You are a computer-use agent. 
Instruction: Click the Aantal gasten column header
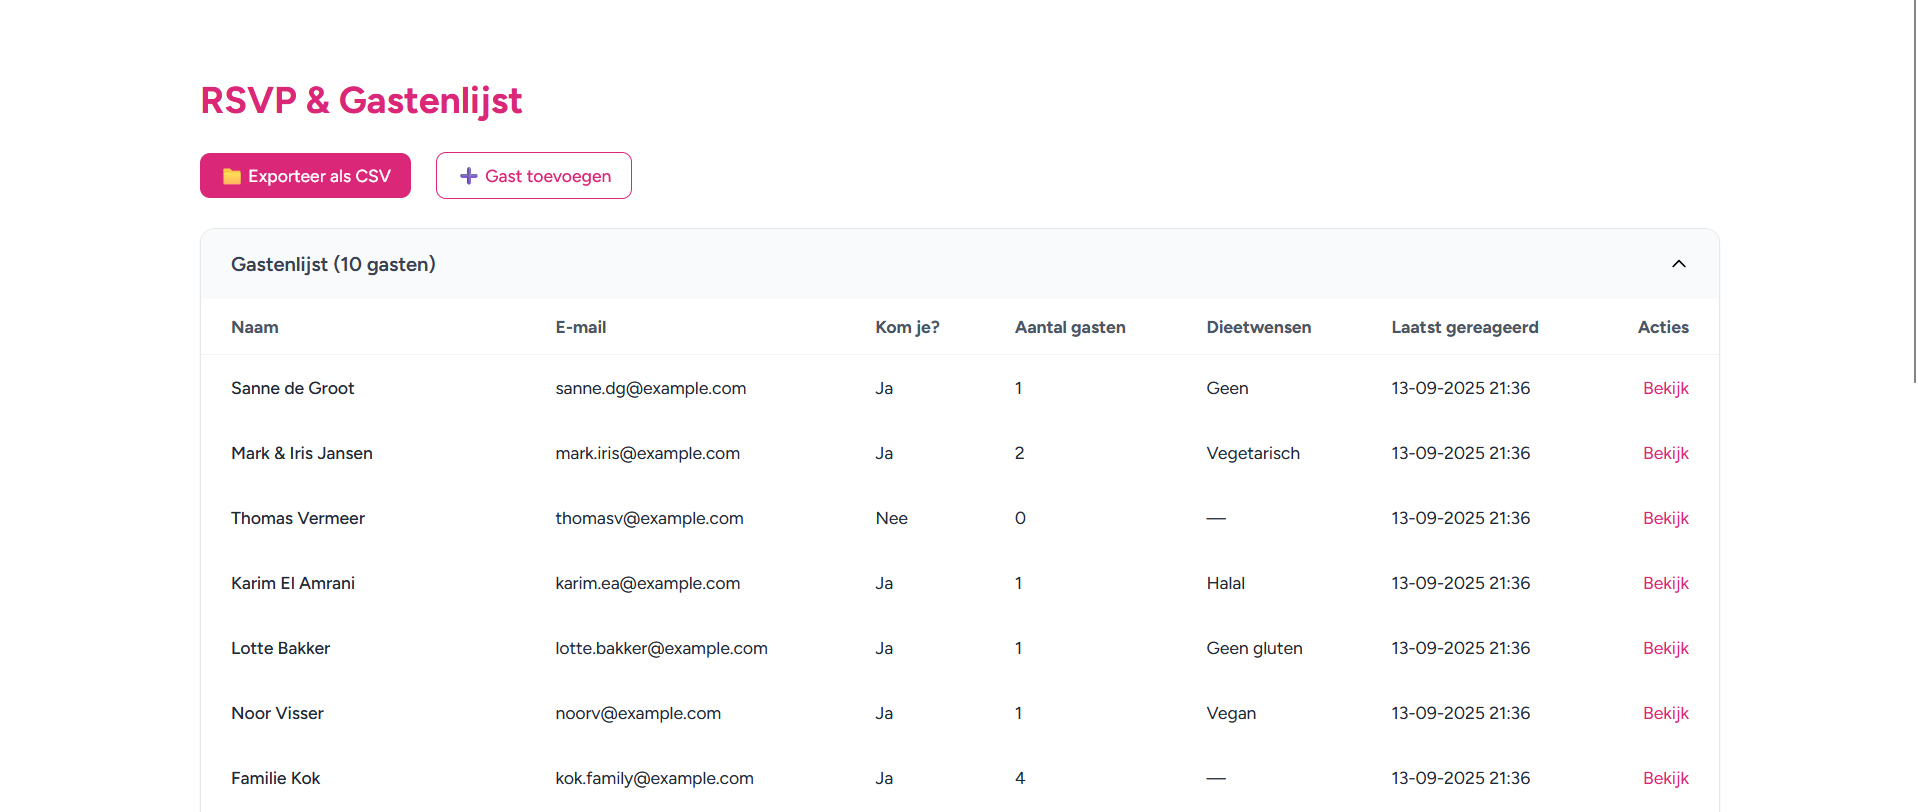(x=1070, y=327)
